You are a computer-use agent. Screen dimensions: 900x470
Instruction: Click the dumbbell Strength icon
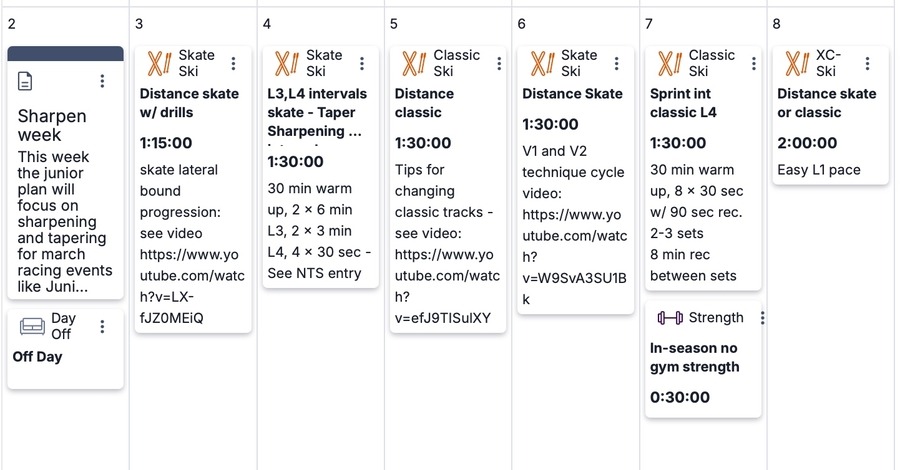pyautogui.click(x=670, y=318)
